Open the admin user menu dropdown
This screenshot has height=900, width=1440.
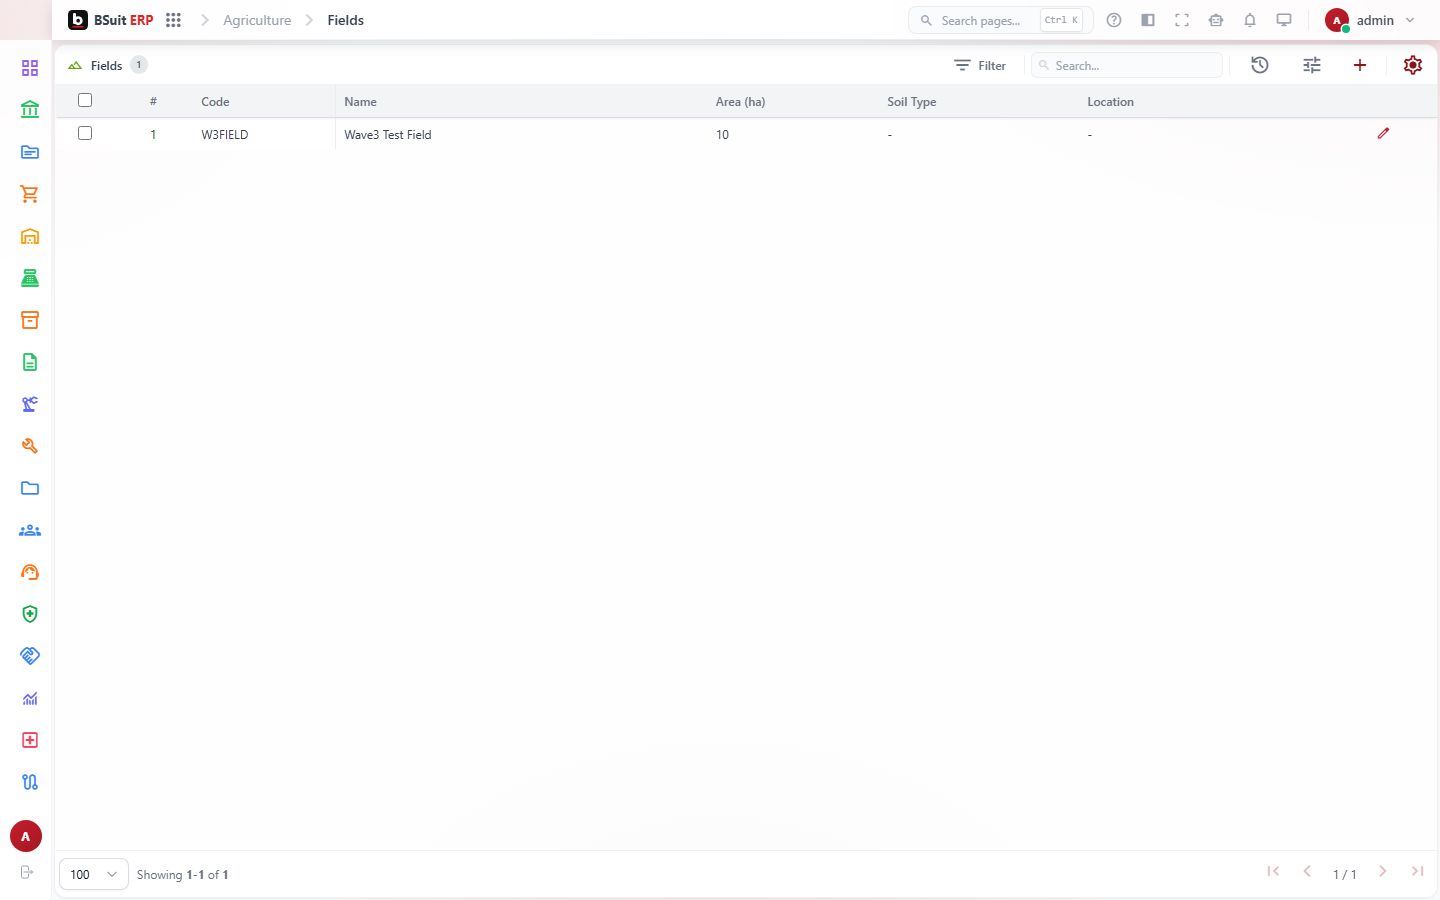click(1370, 20)
